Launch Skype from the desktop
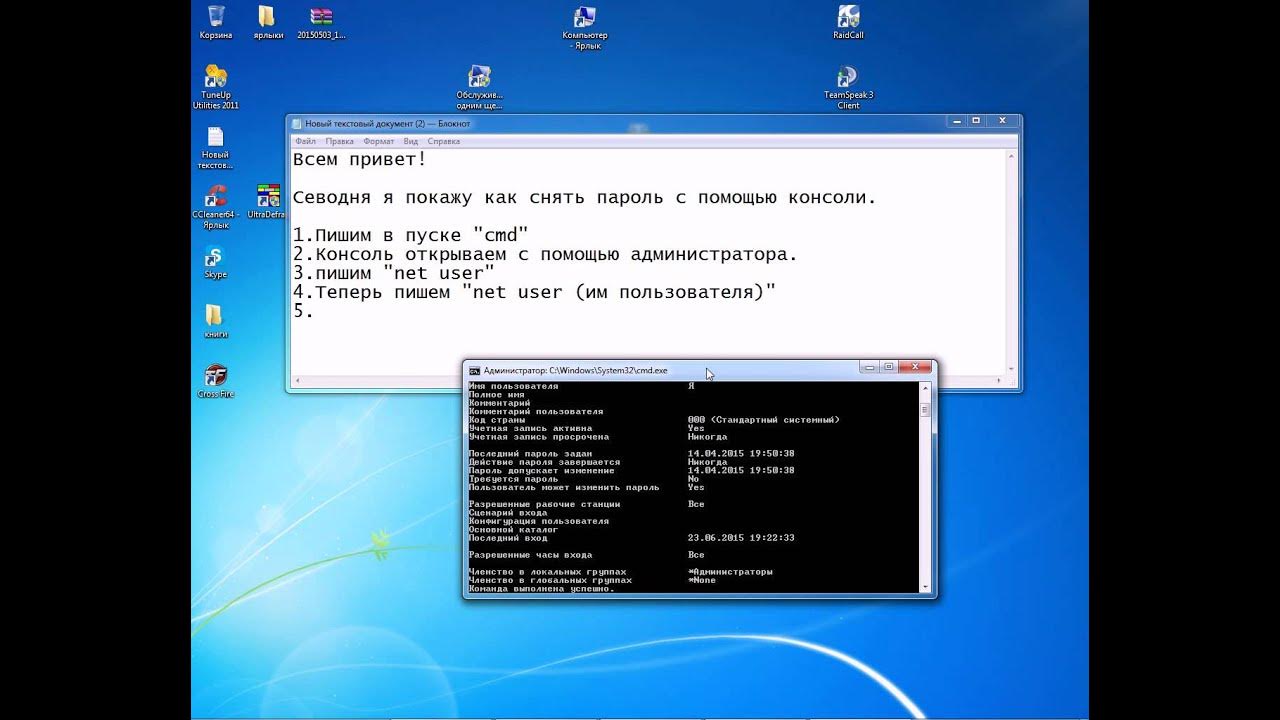 215,262
